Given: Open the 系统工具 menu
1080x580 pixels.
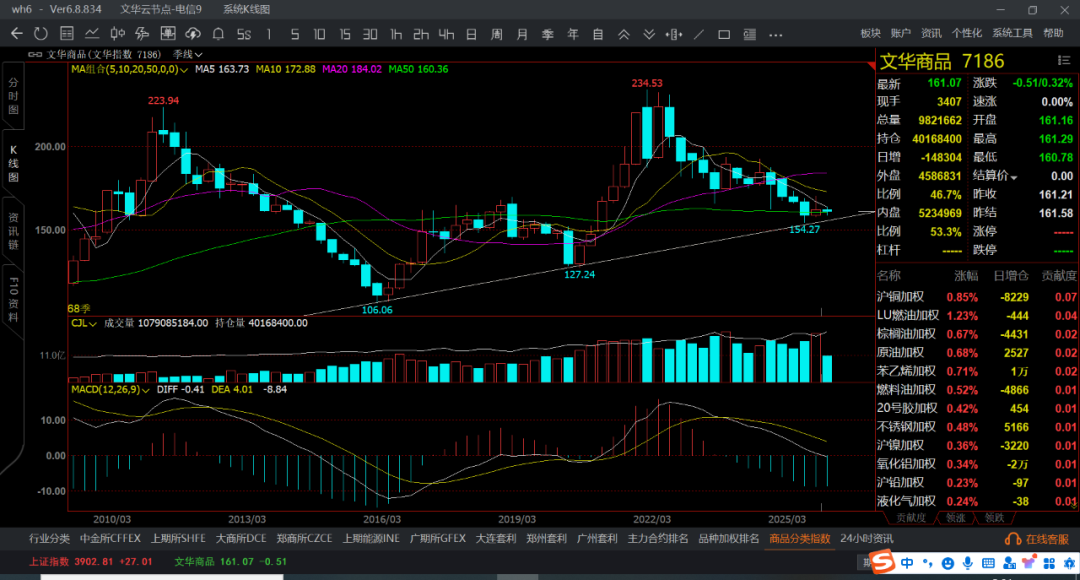Looking at the screenshot, I should pyautogui.click(x=1012, y=34).
